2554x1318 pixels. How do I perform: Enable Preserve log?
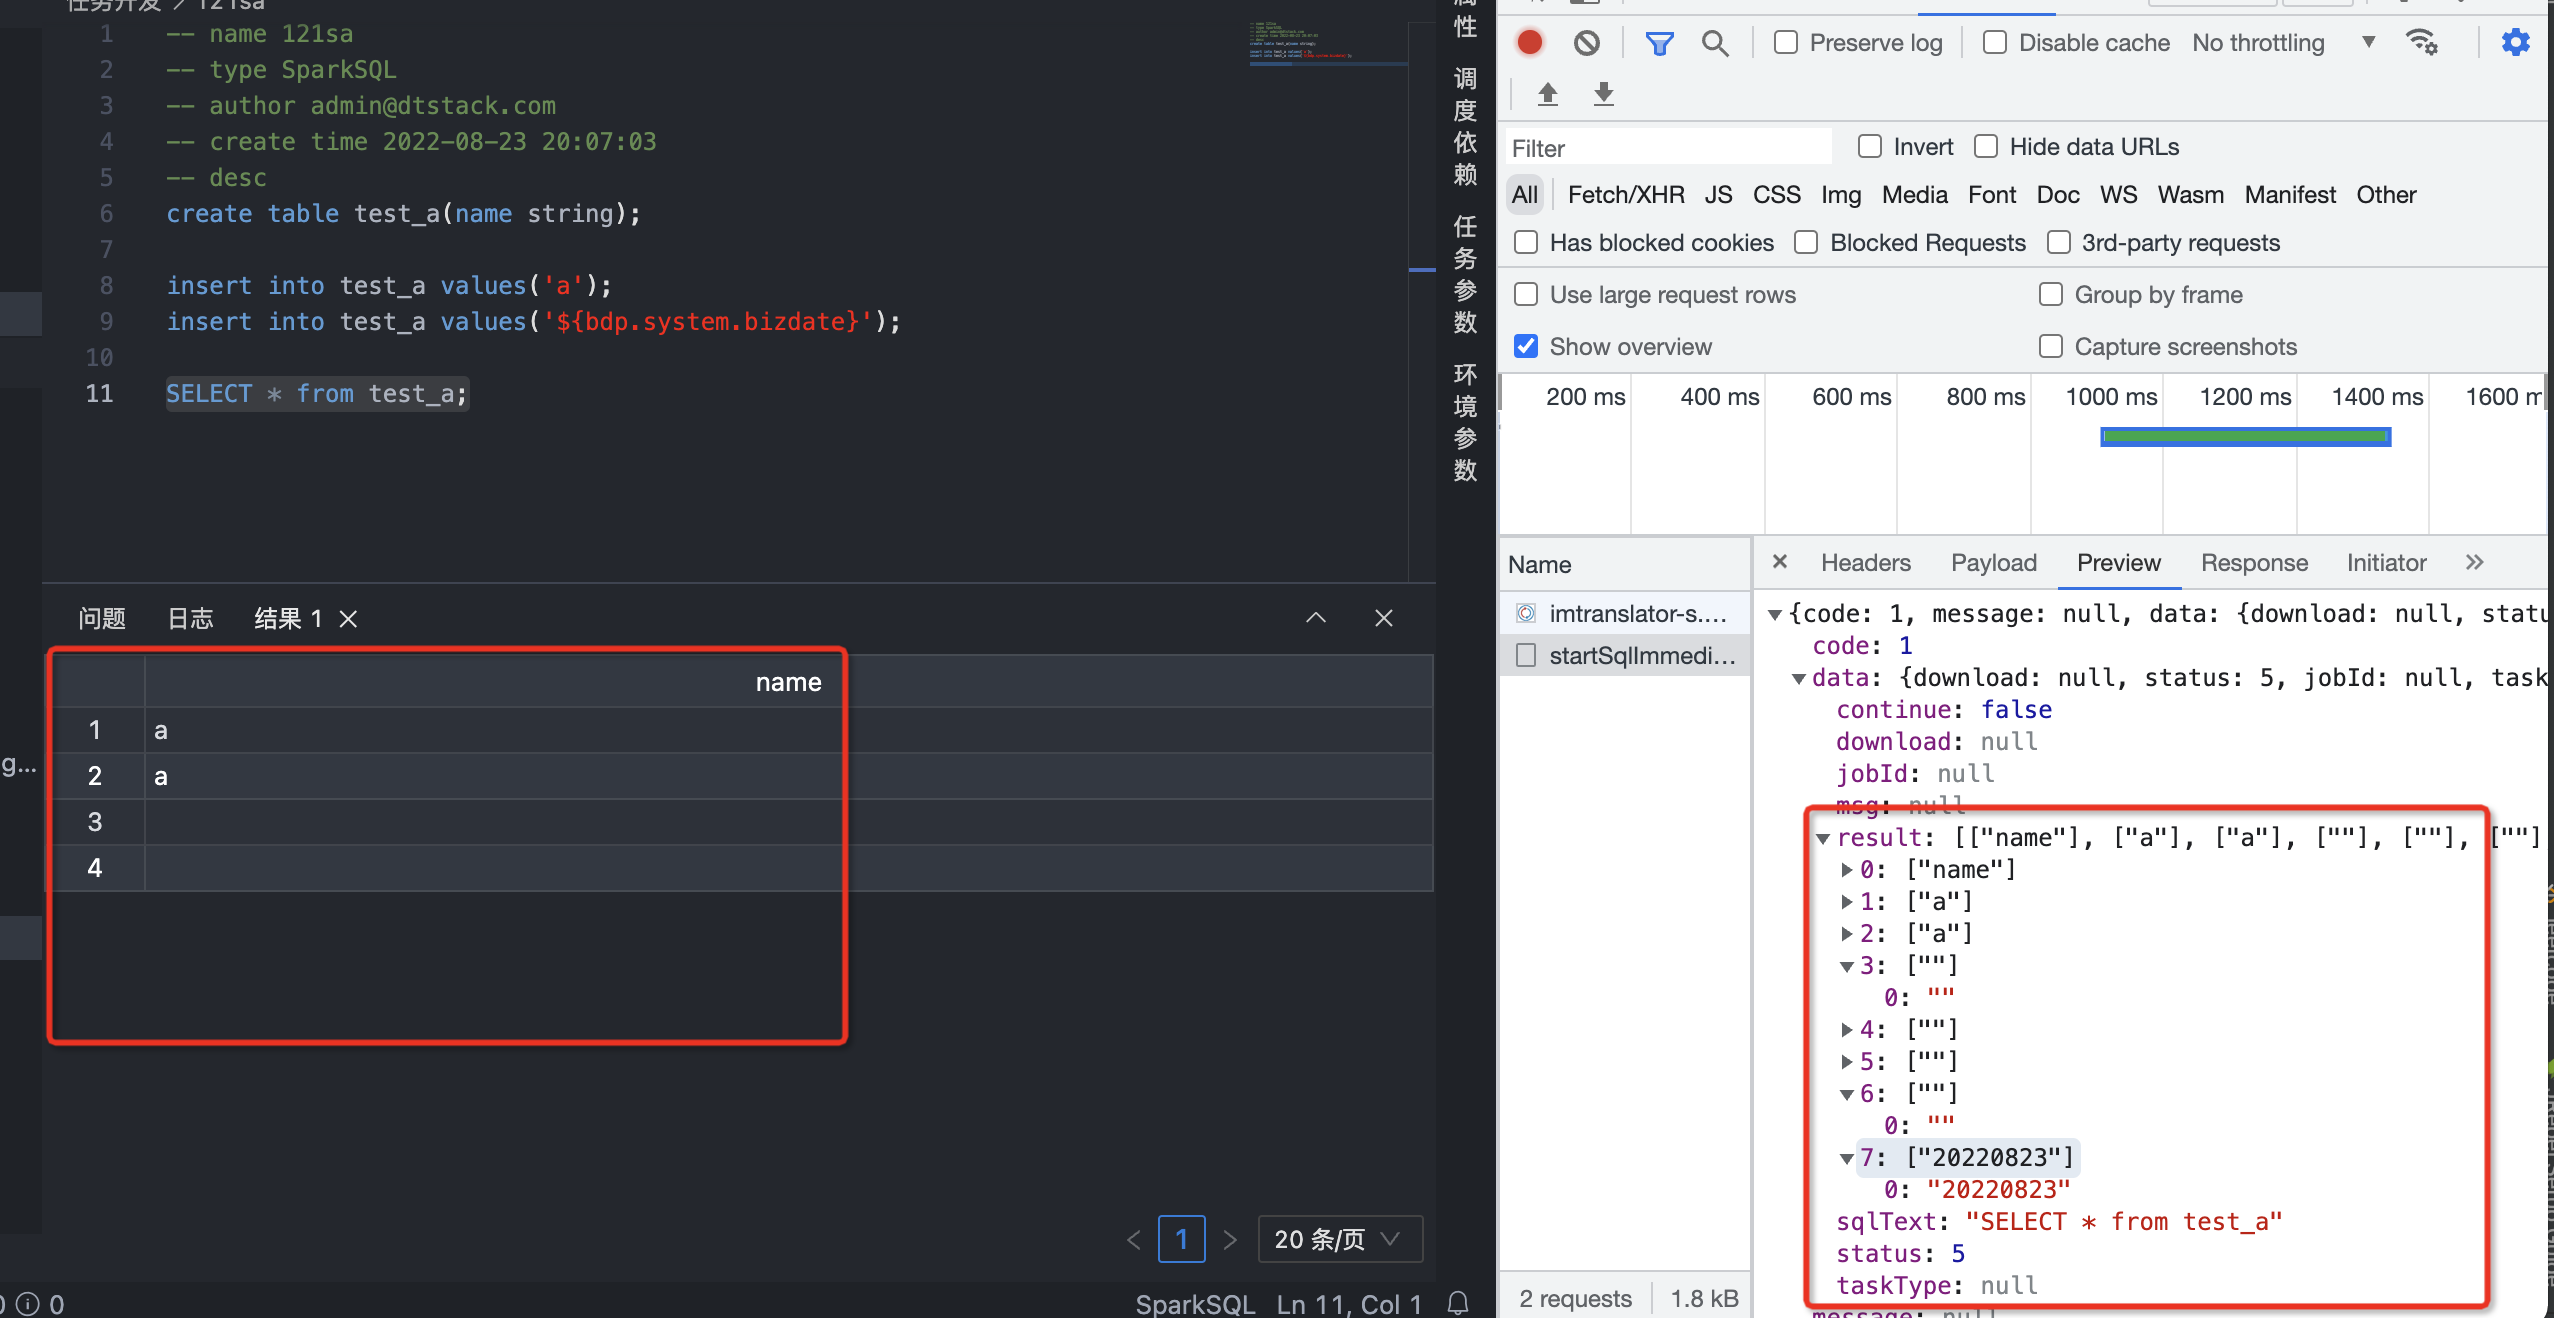[1786, 42]
